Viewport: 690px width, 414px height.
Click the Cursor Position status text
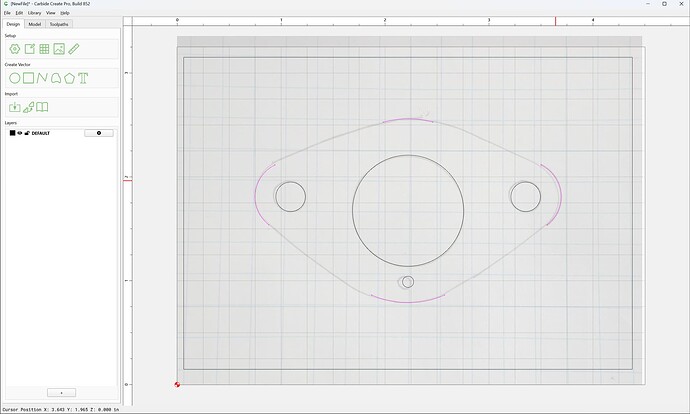pos(61,409)
